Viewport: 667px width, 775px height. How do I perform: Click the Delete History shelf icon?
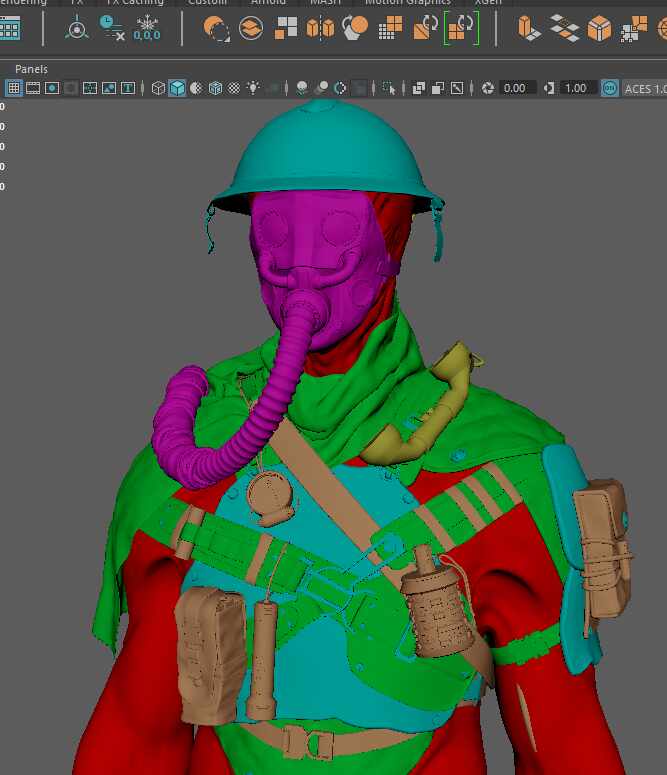(112, 28)
